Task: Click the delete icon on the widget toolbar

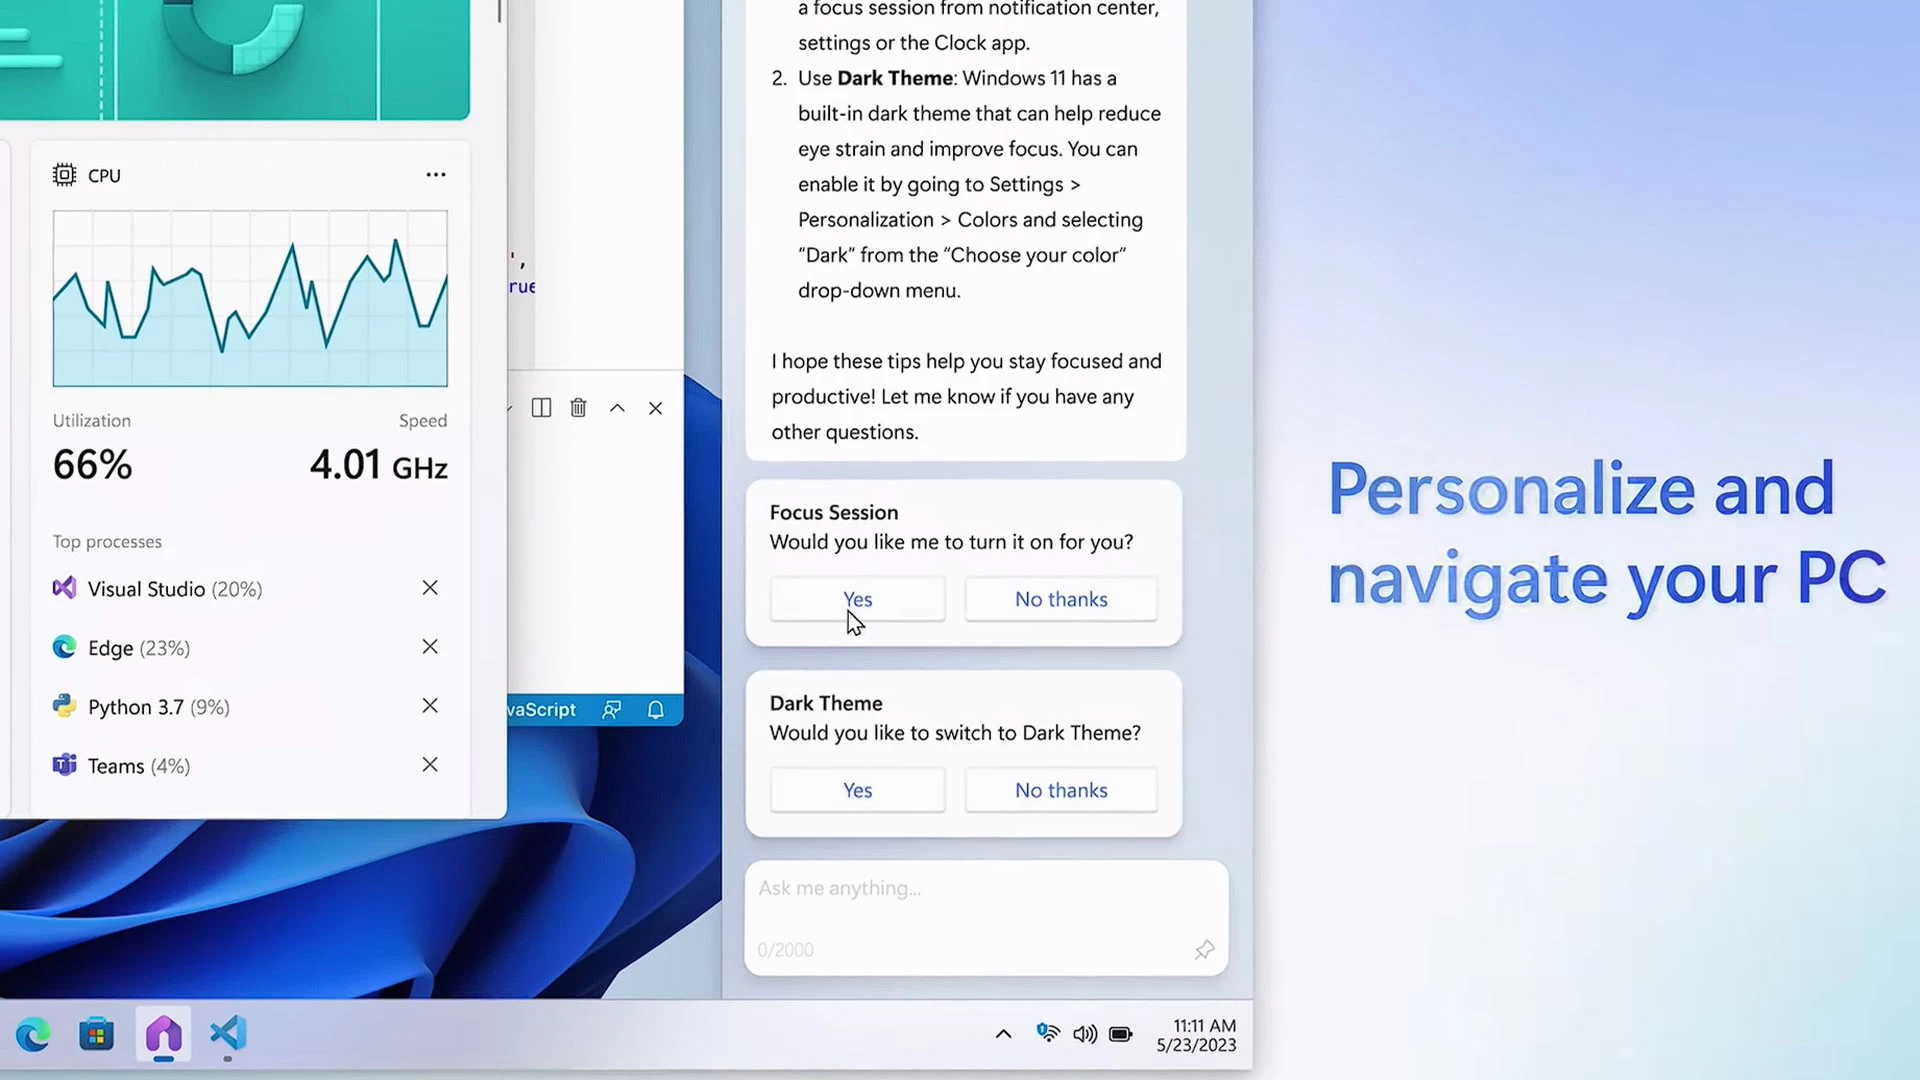Action: 578,407
